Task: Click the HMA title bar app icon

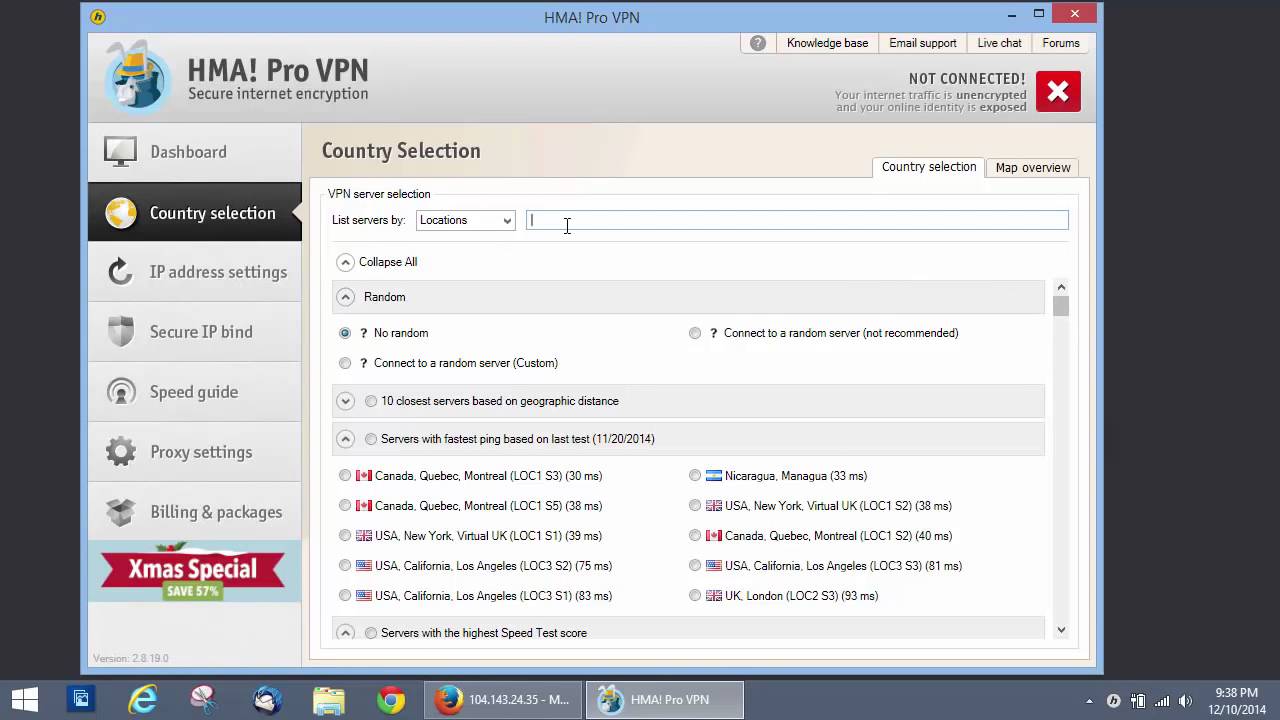Action: pos(98,16)
